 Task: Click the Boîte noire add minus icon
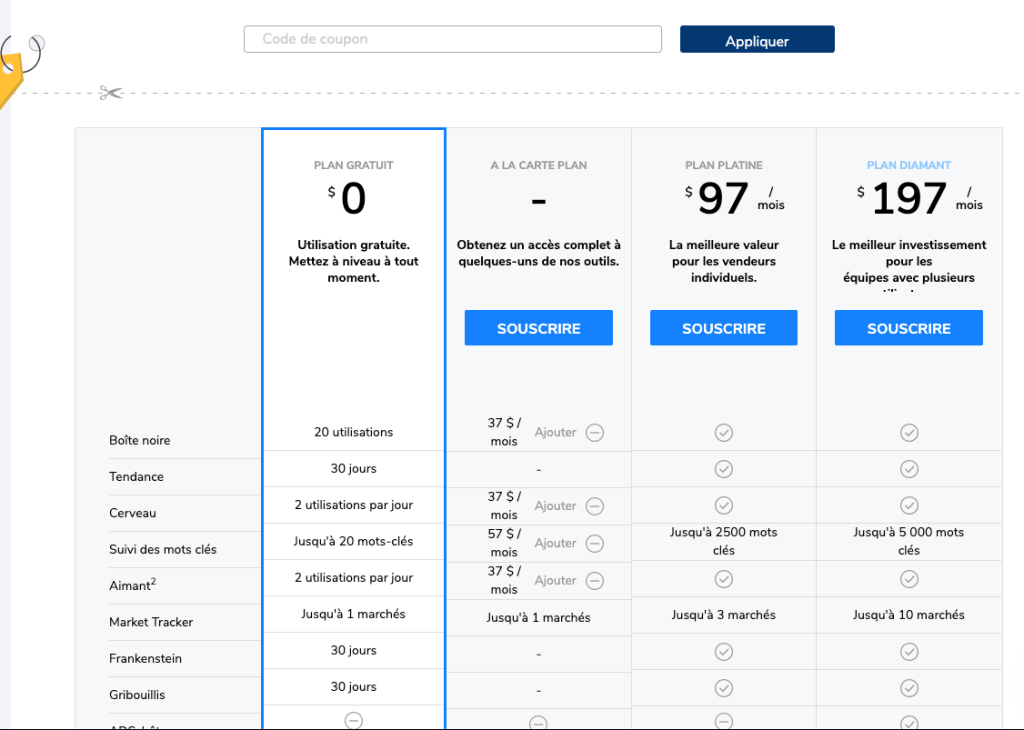[595, 433]
